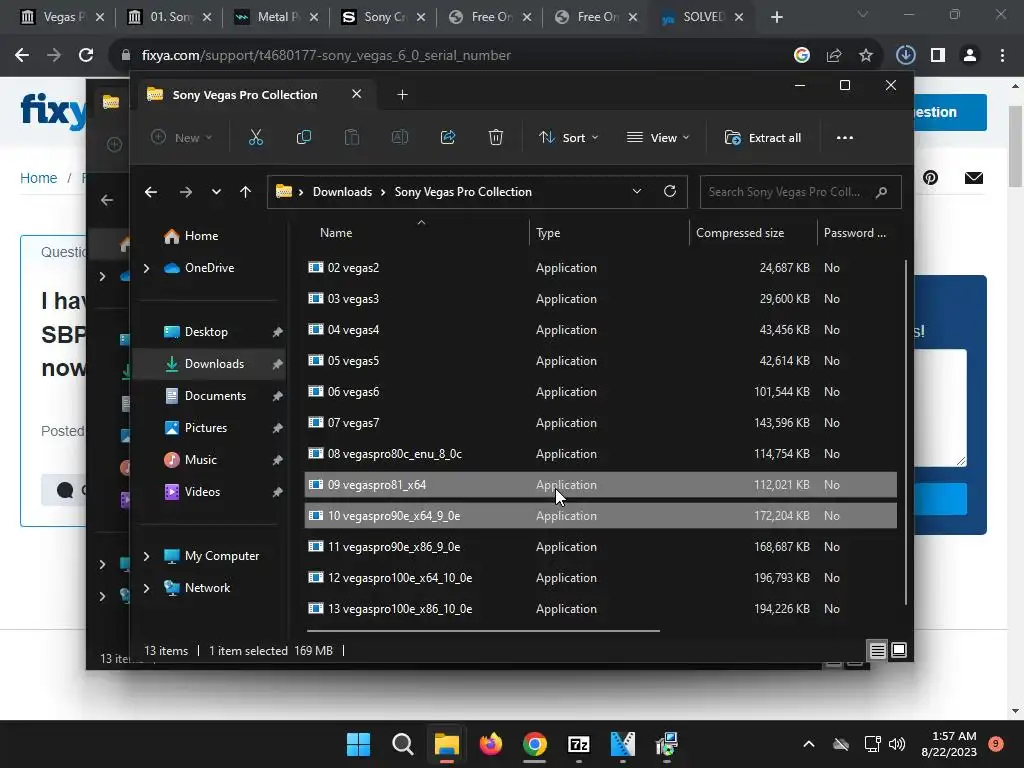Click the Paste clipboard icon

pos(351,138)
